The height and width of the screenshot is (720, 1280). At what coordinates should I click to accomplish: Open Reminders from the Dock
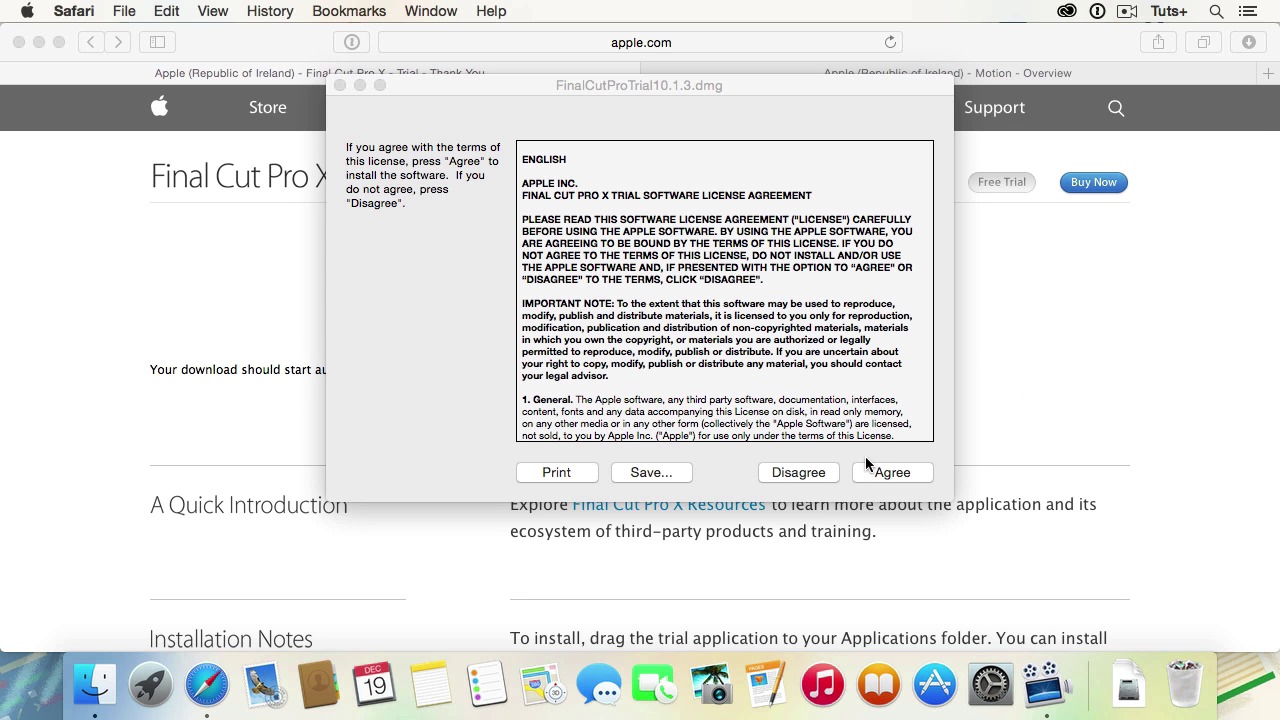[487, 685]
